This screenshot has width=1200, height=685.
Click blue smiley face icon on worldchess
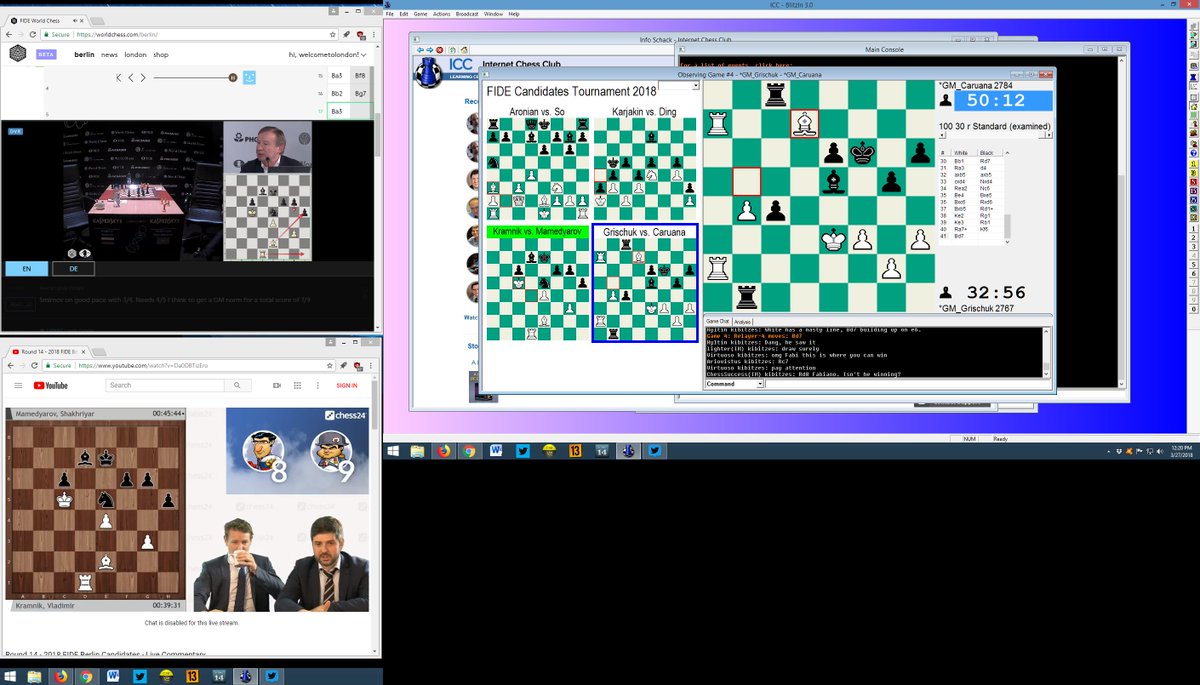click(x=251, y=77)
